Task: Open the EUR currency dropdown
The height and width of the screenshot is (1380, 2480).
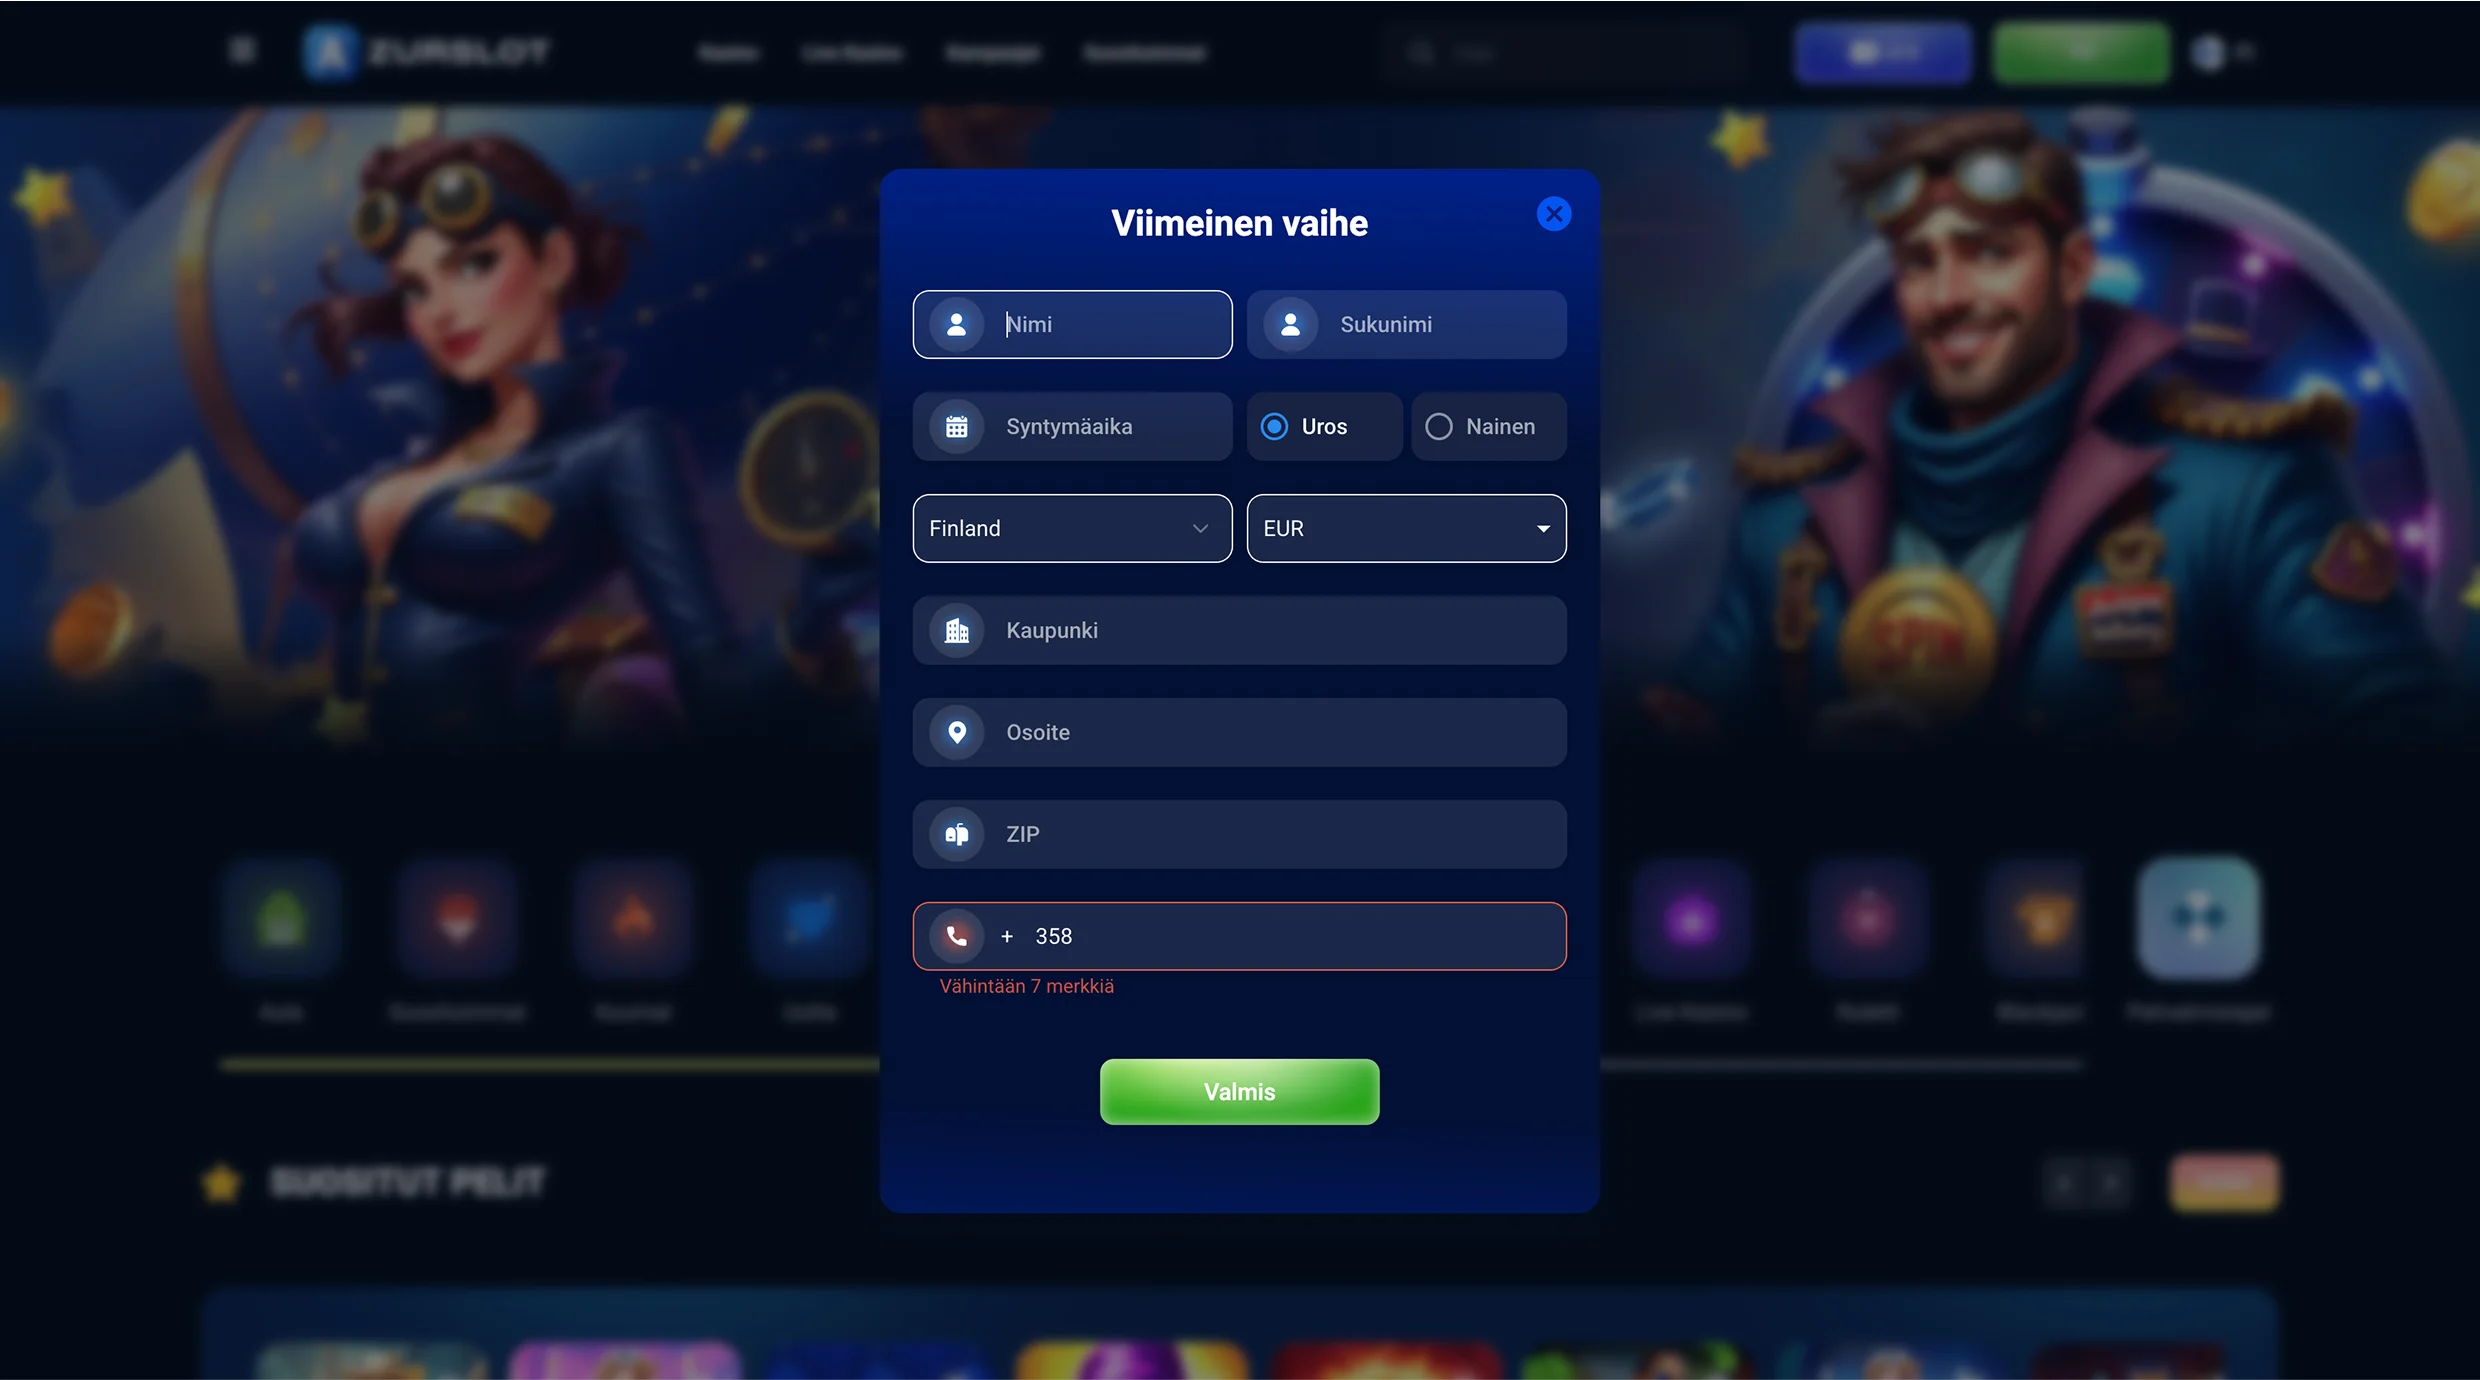Action: 1406,528
